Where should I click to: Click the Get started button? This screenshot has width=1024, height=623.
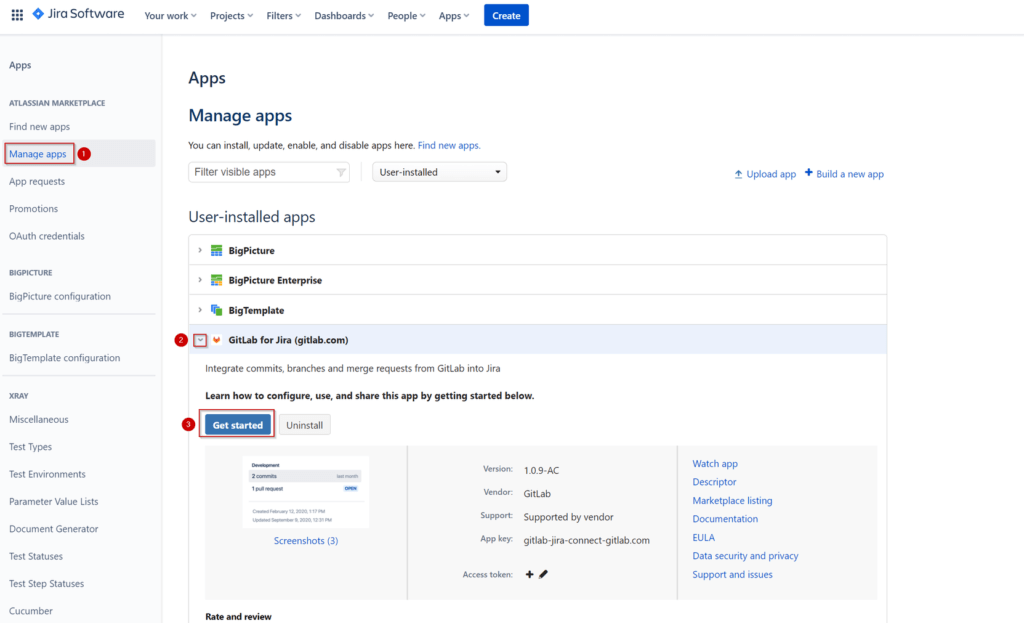pos(237,424)
